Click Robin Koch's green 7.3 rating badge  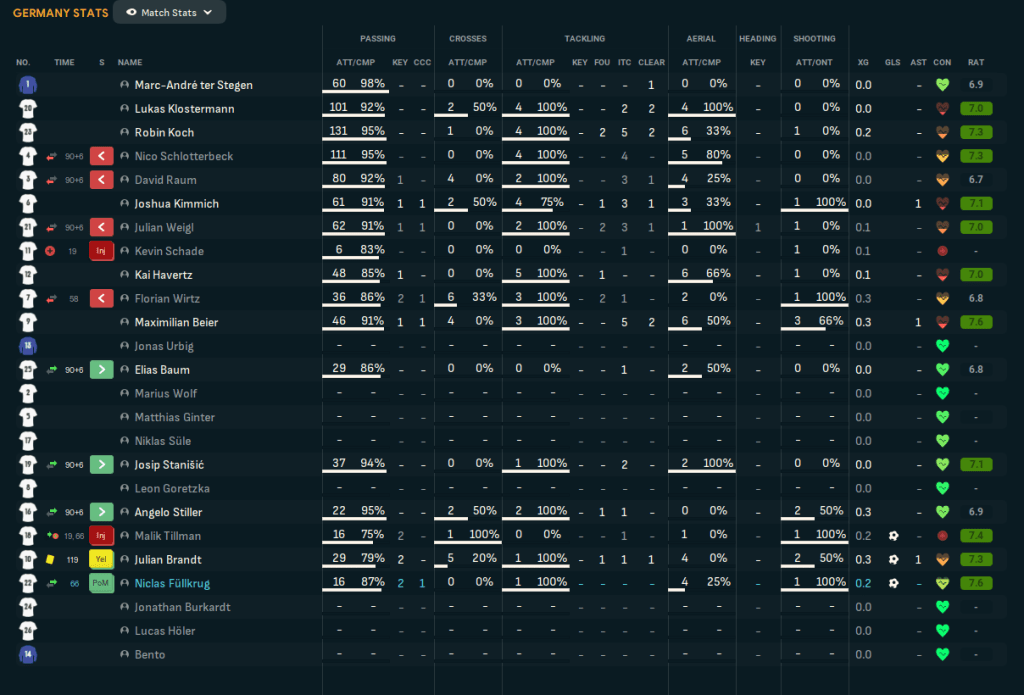tap(976, 133)
